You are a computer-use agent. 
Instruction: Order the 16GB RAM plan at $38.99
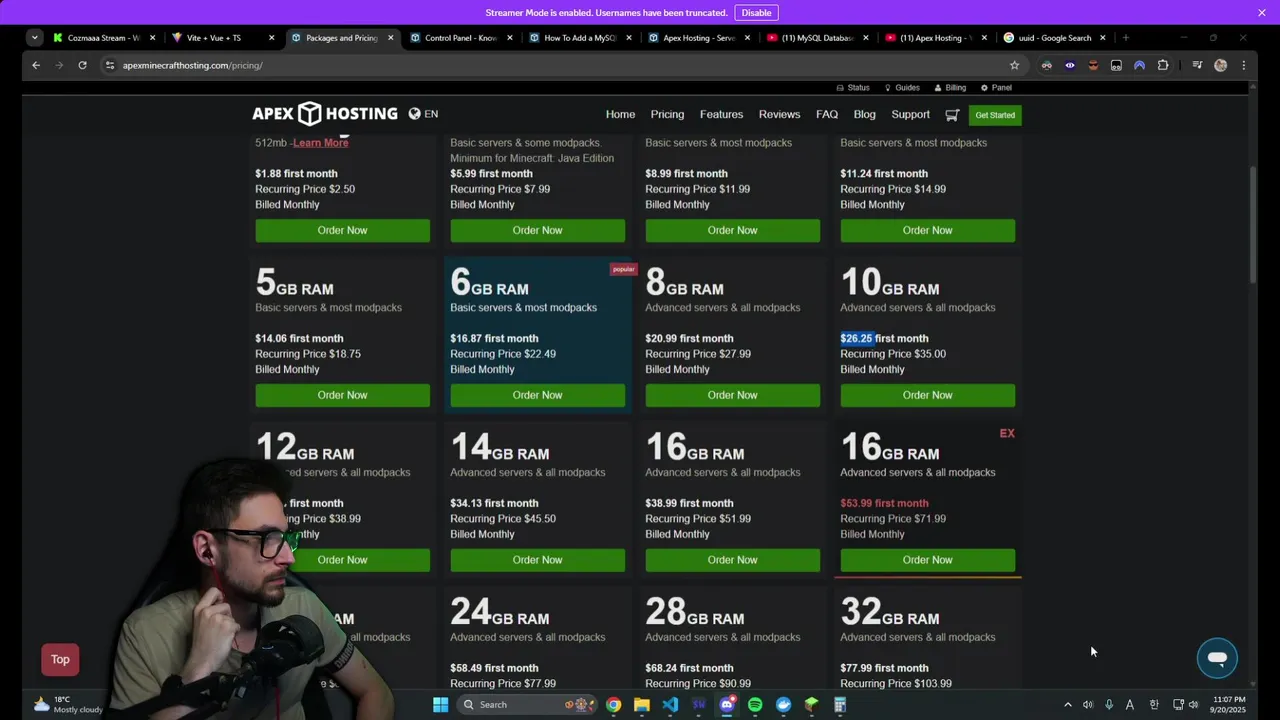pos(733,560)
